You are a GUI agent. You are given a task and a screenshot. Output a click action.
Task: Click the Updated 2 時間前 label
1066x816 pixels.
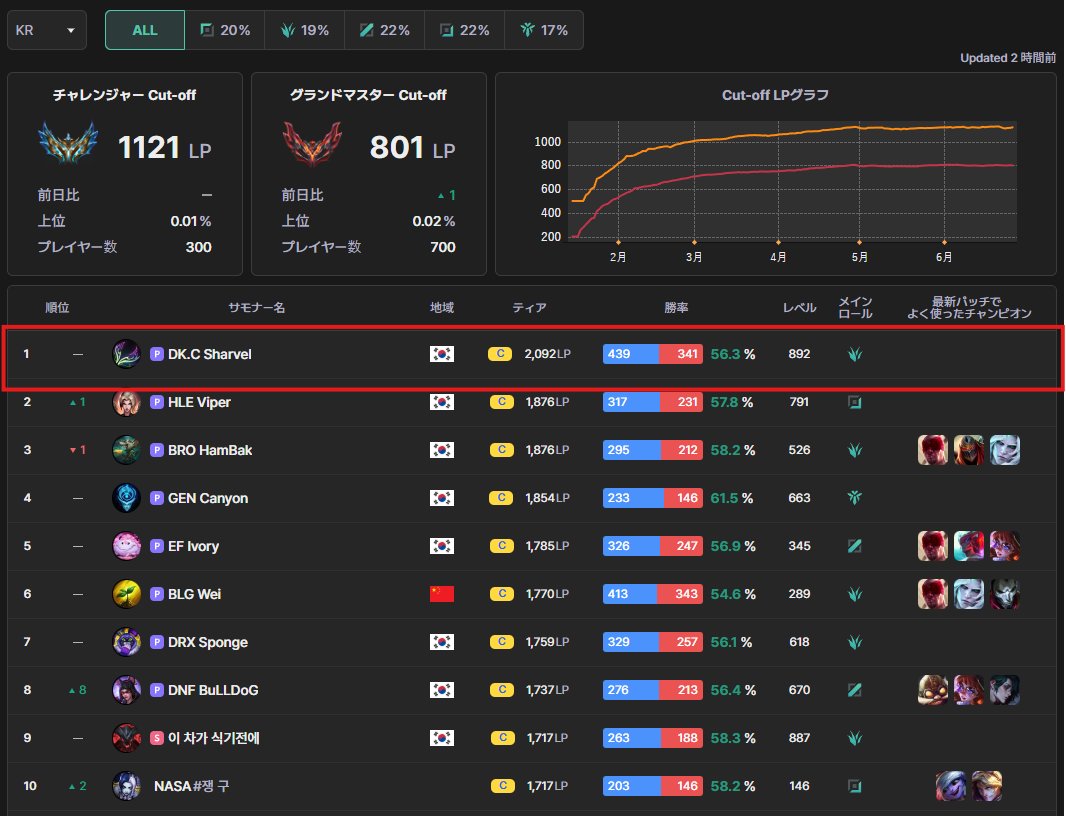click(x=1008, y=58)
